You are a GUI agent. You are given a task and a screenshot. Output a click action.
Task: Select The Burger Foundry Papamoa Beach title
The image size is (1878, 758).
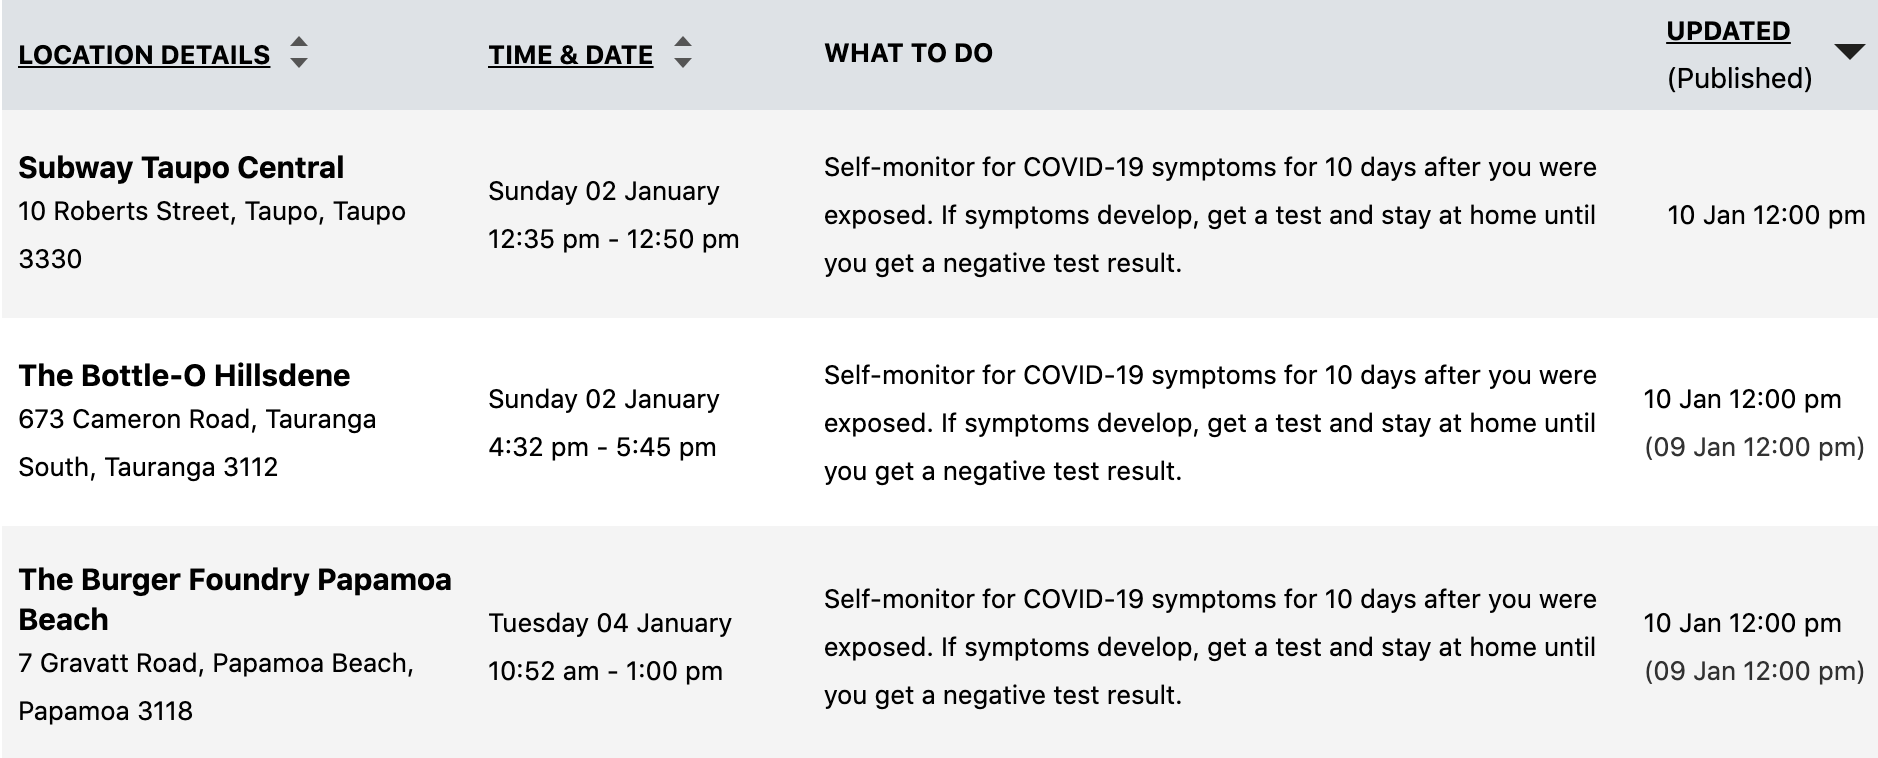point(235,599)
